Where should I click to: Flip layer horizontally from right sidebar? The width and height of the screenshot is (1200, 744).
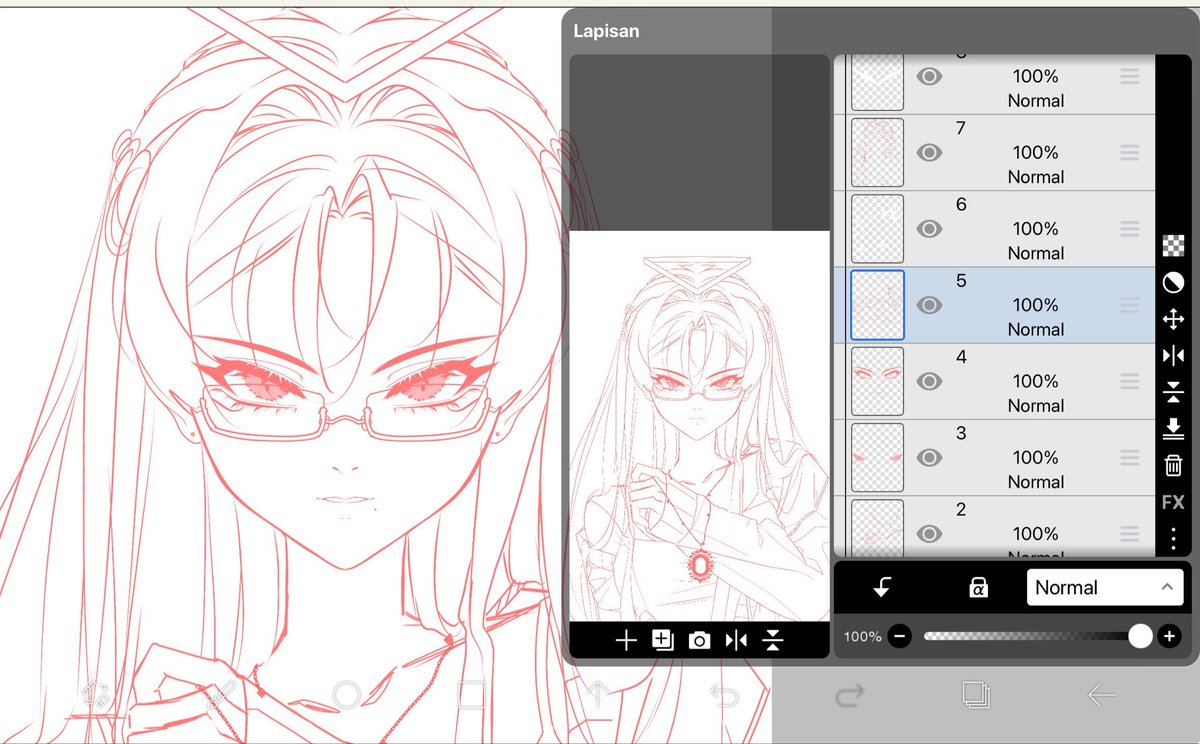click(x=1174, y=356)
